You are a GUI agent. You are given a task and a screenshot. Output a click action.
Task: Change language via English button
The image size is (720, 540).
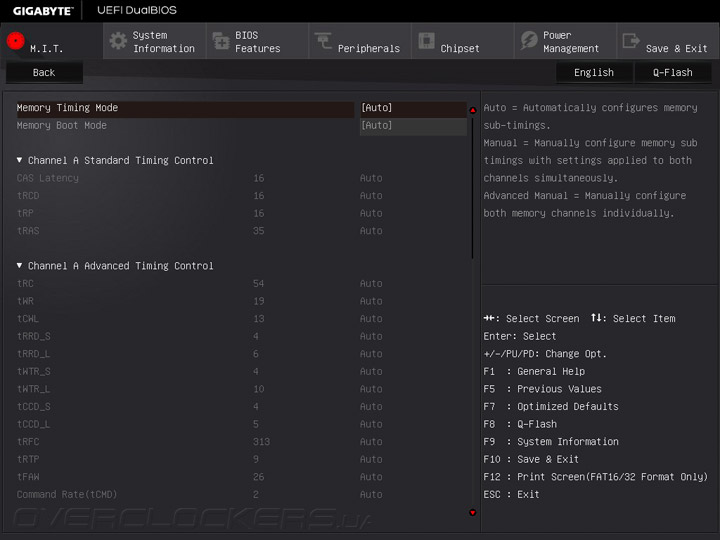594,73
